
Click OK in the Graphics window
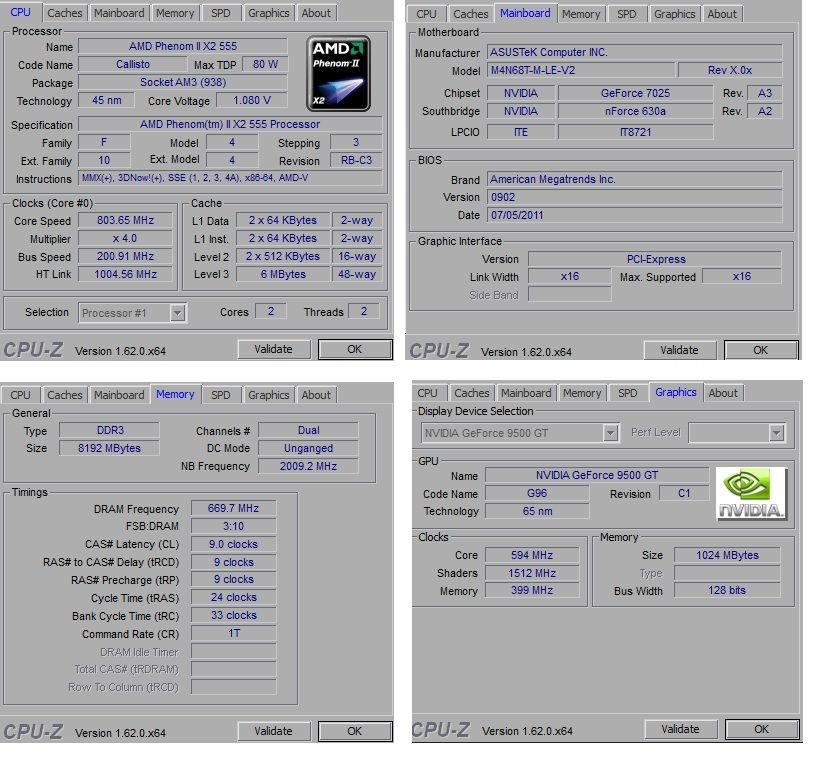click(762, 729)
